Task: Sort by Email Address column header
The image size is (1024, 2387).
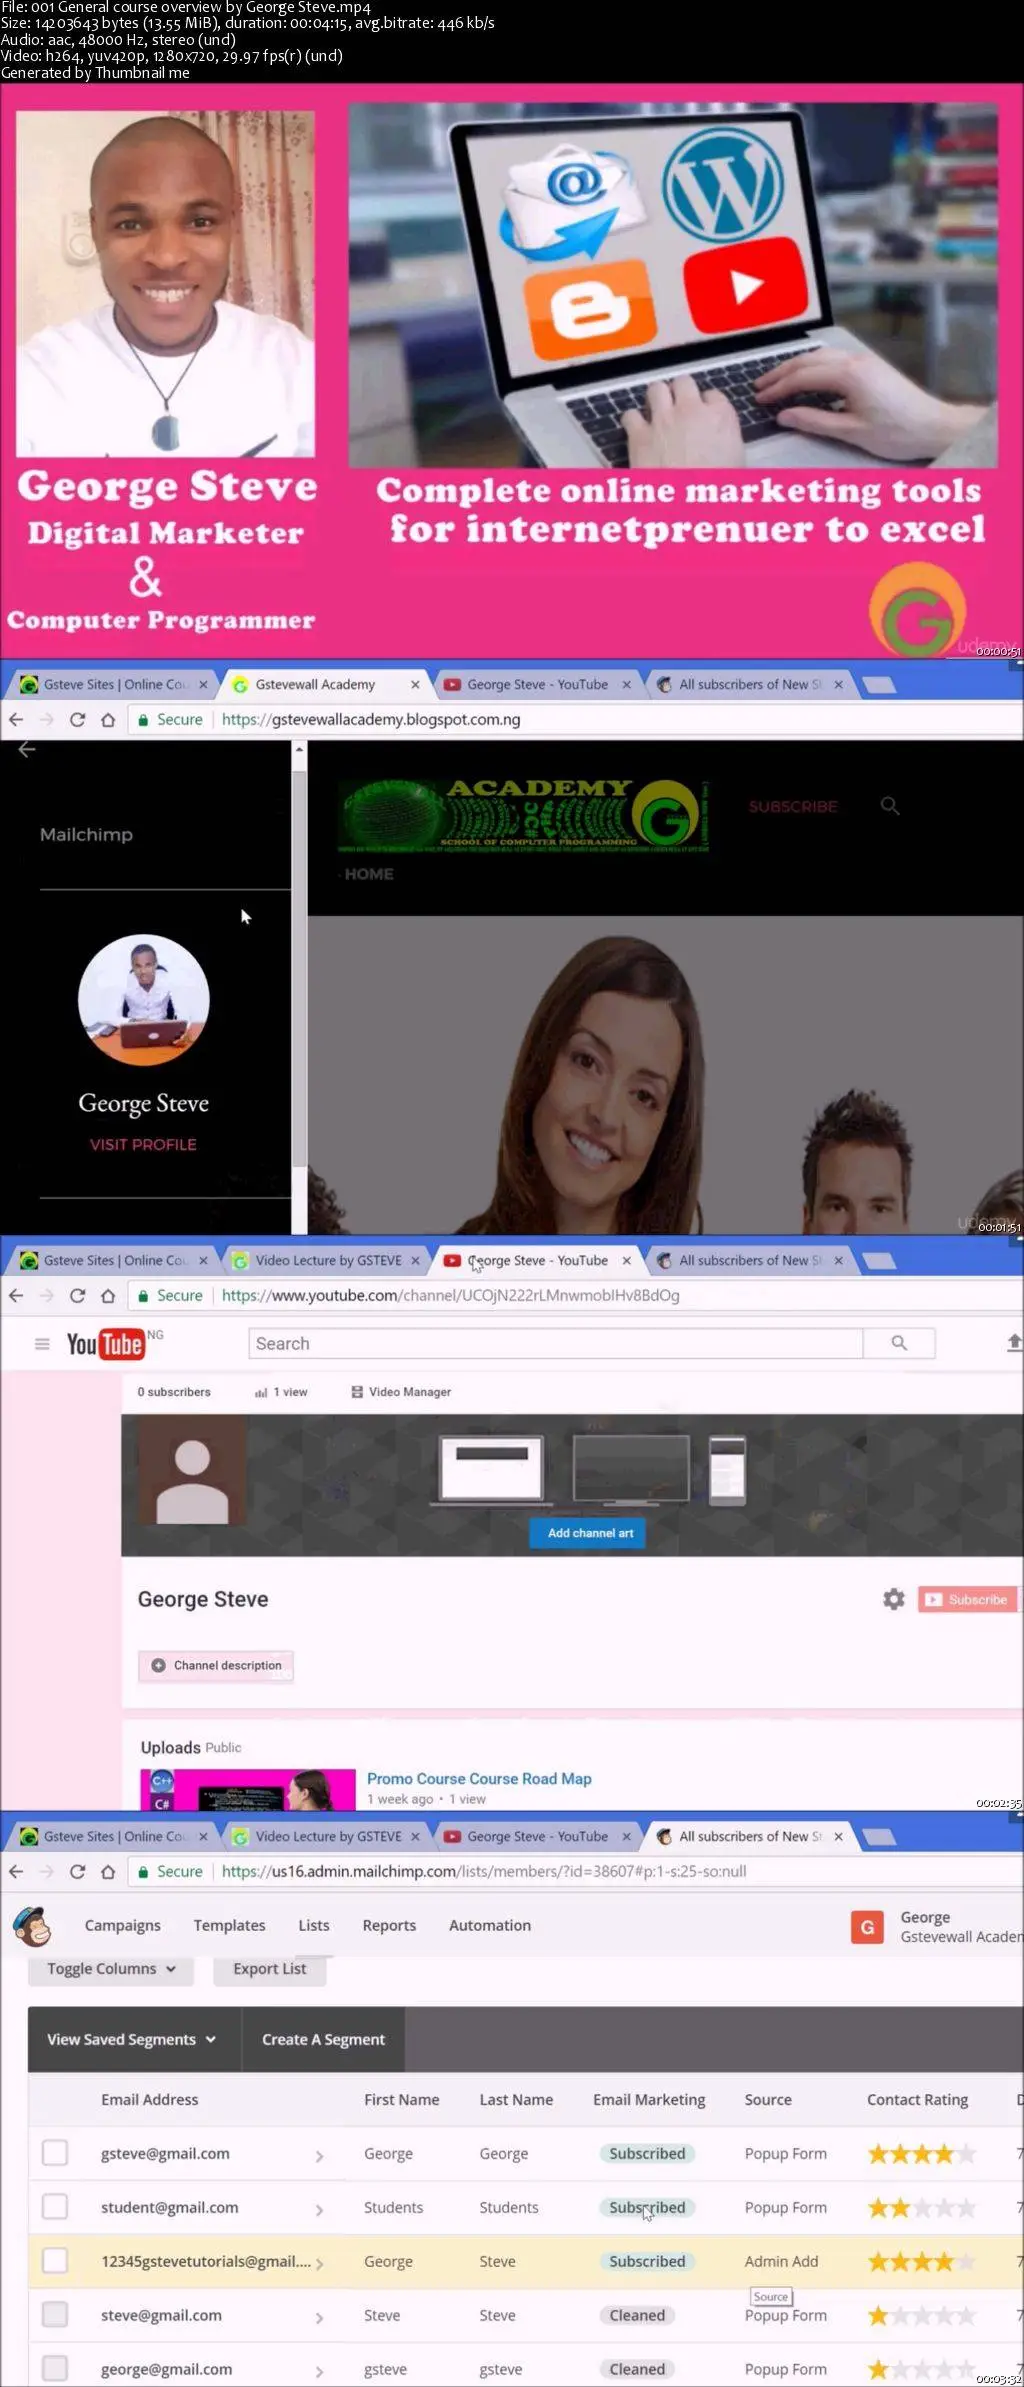Action: (149, 2099)
